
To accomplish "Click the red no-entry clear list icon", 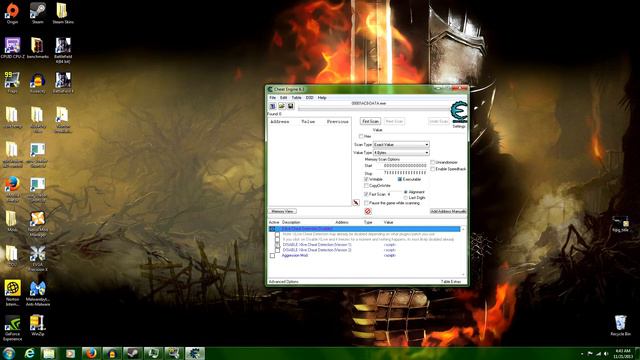I will (368, 211).
